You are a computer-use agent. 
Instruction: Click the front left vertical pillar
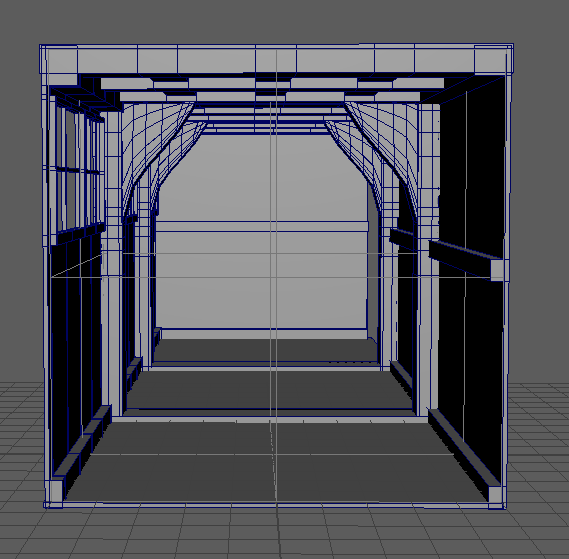point(112,261)
